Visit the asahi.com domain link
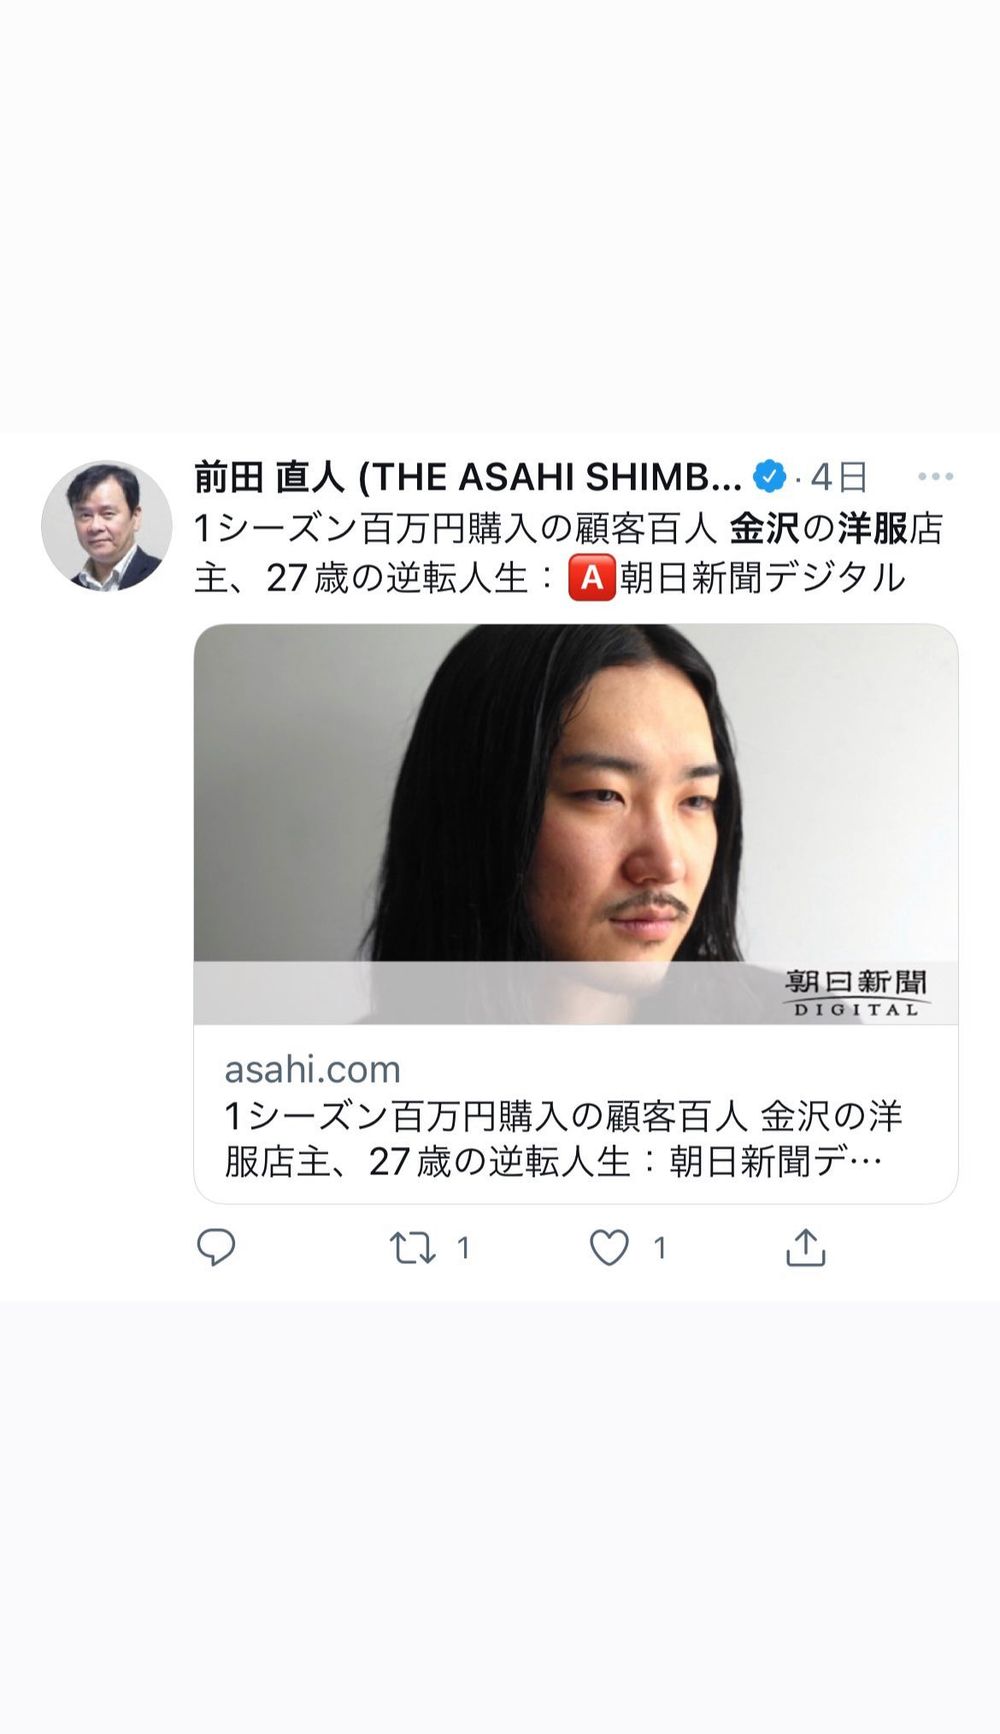The height and width of the screenshot is (1734, 1000). click(312, 1069)
